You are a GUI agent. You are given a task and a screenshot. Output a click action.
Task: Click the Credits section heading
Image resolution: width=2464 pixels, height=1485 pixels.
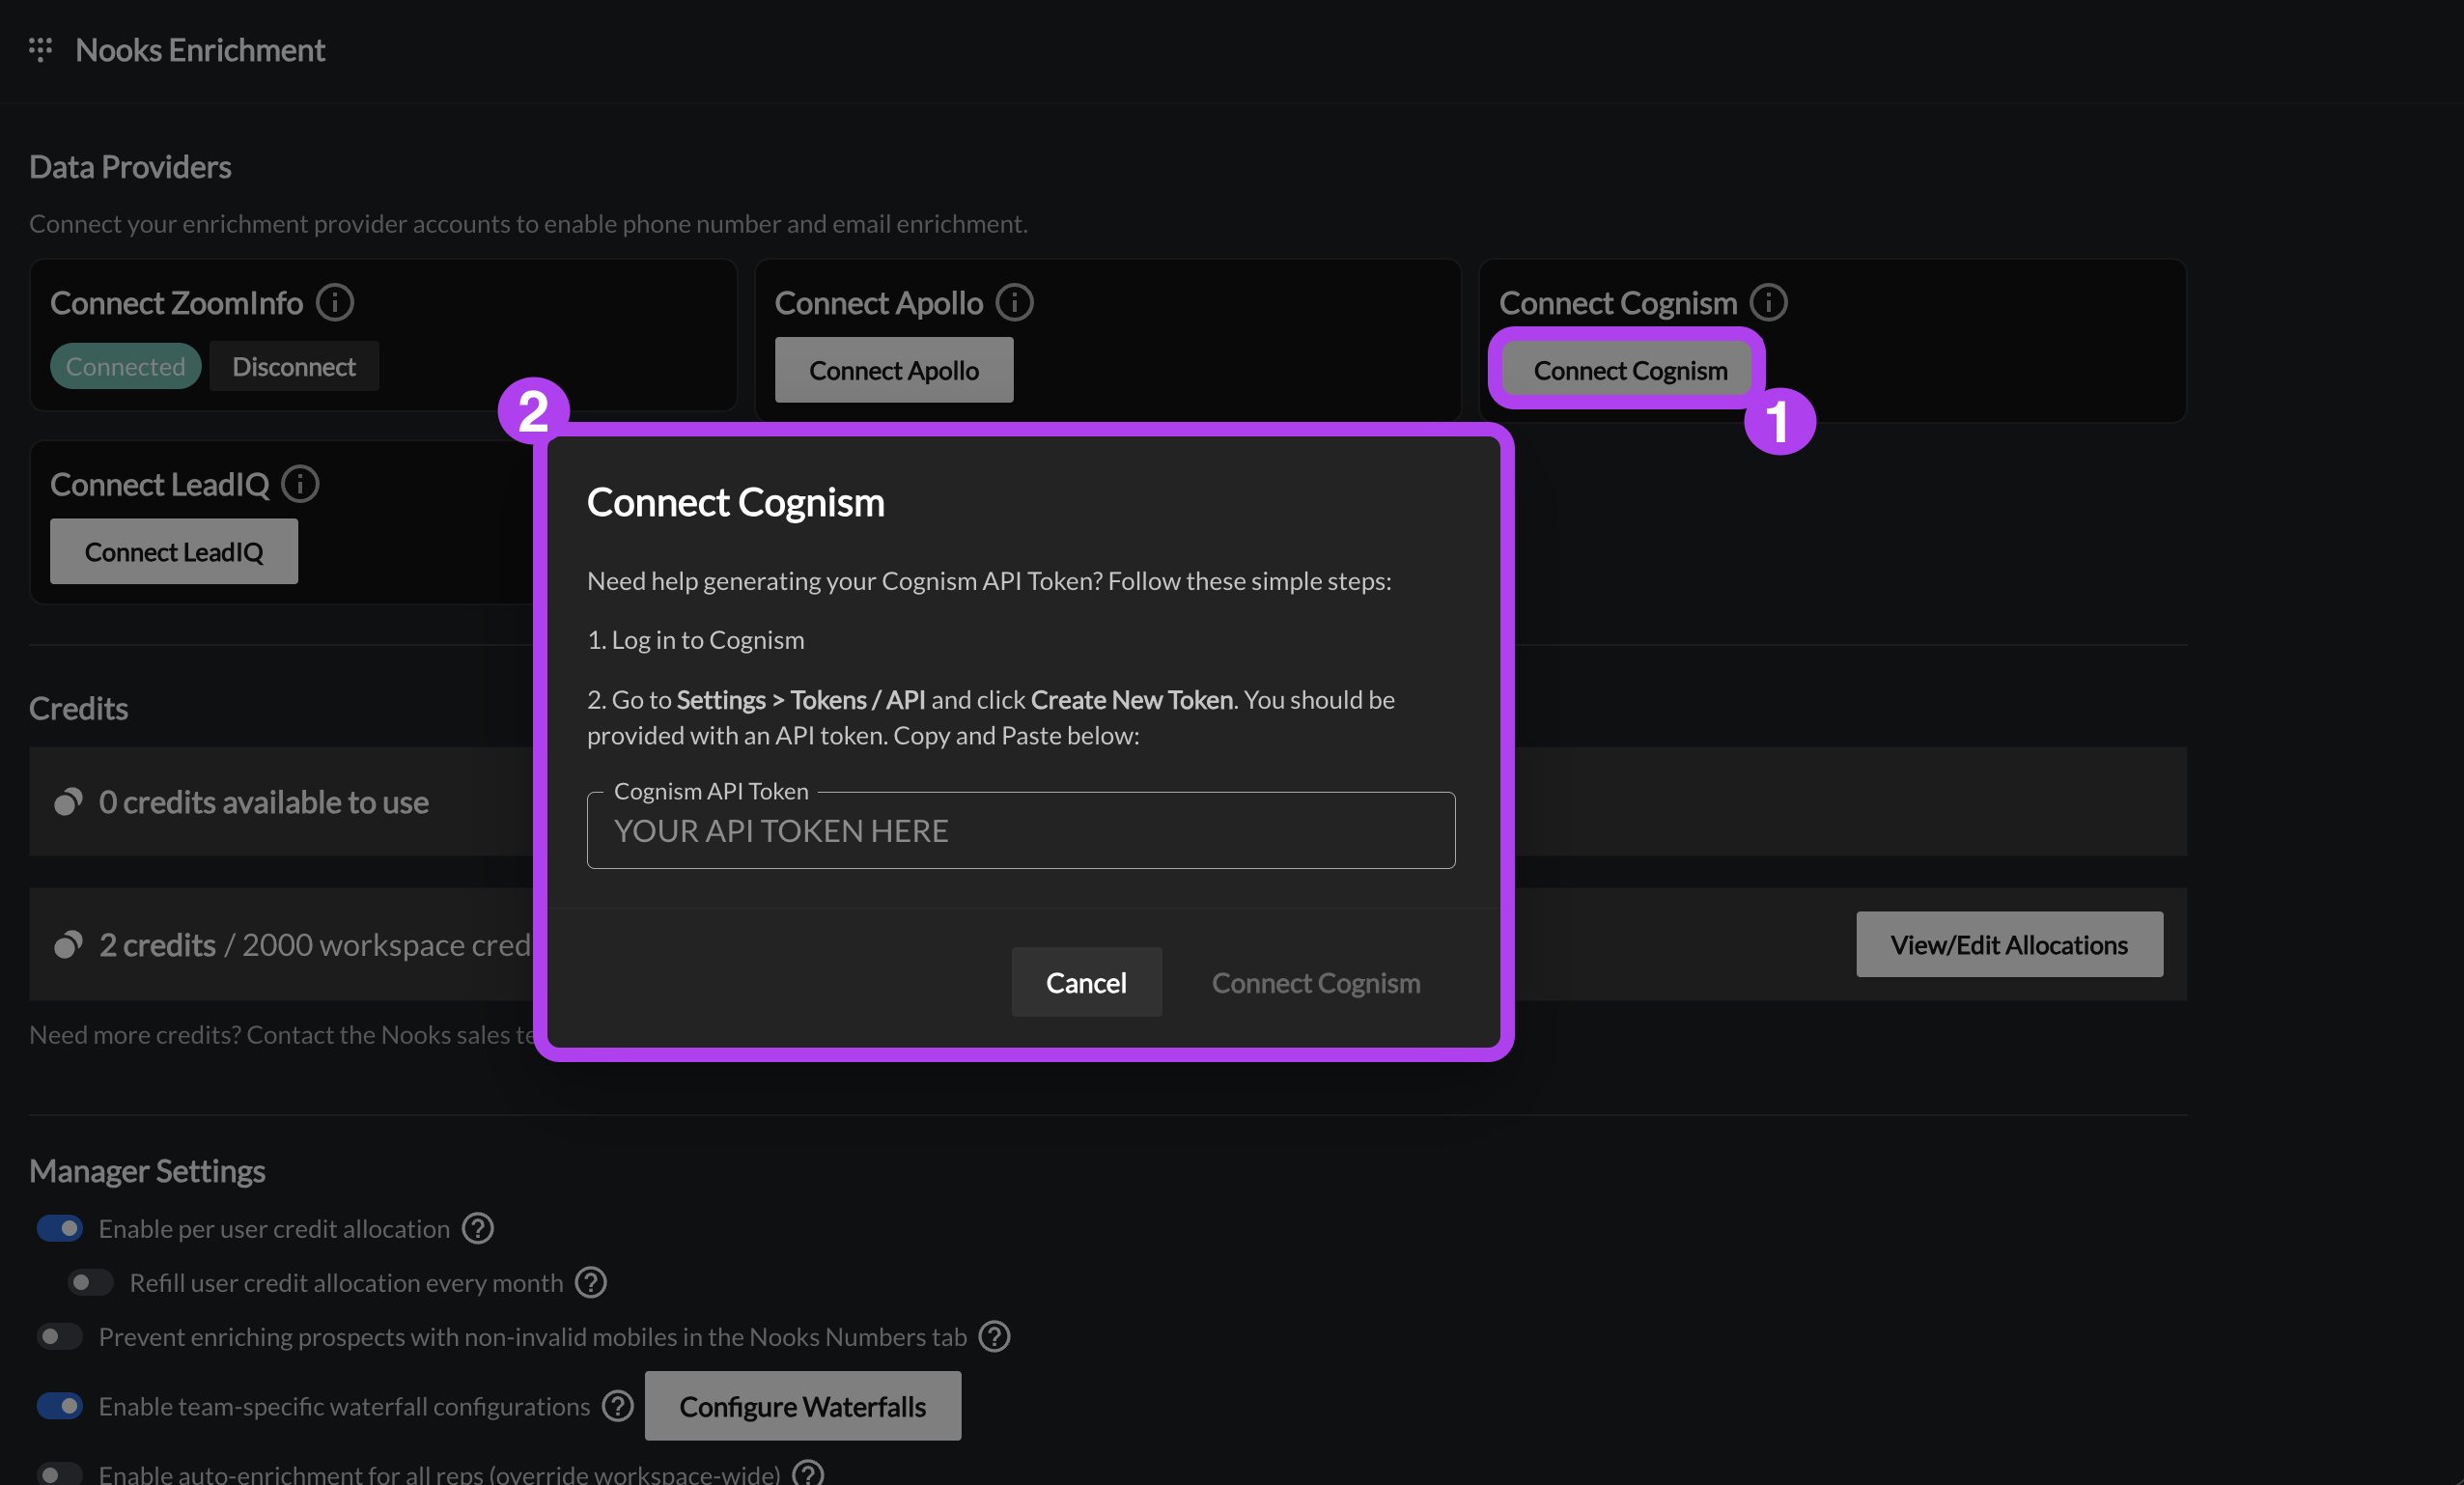pos(79,708)
